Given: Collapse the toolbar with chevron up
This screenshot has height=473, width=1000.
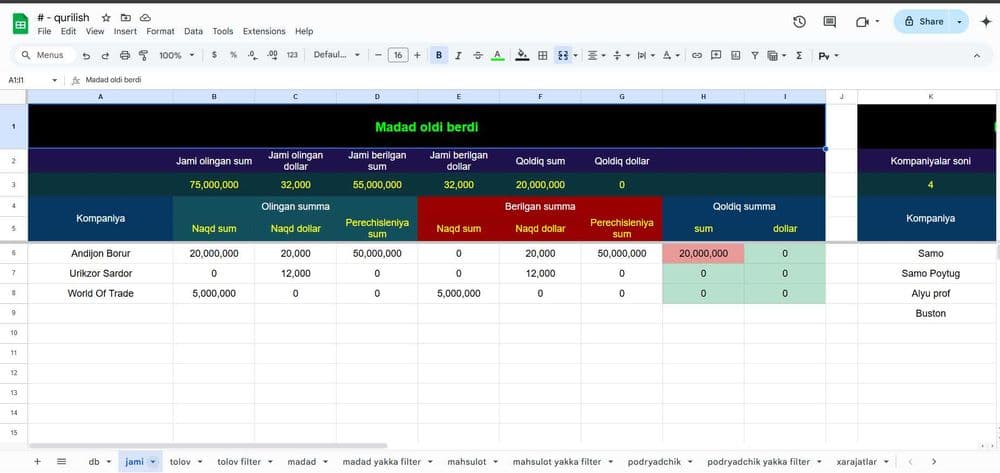Looking at the screenshot, I should tap(976, 55).
